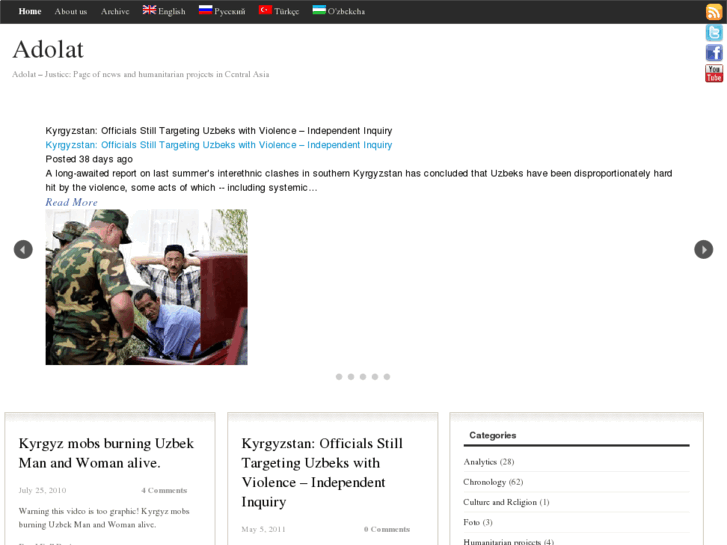This screenshot has height=545, width=727.
Task: Select the second slider pagination dot
Action: 351,377
